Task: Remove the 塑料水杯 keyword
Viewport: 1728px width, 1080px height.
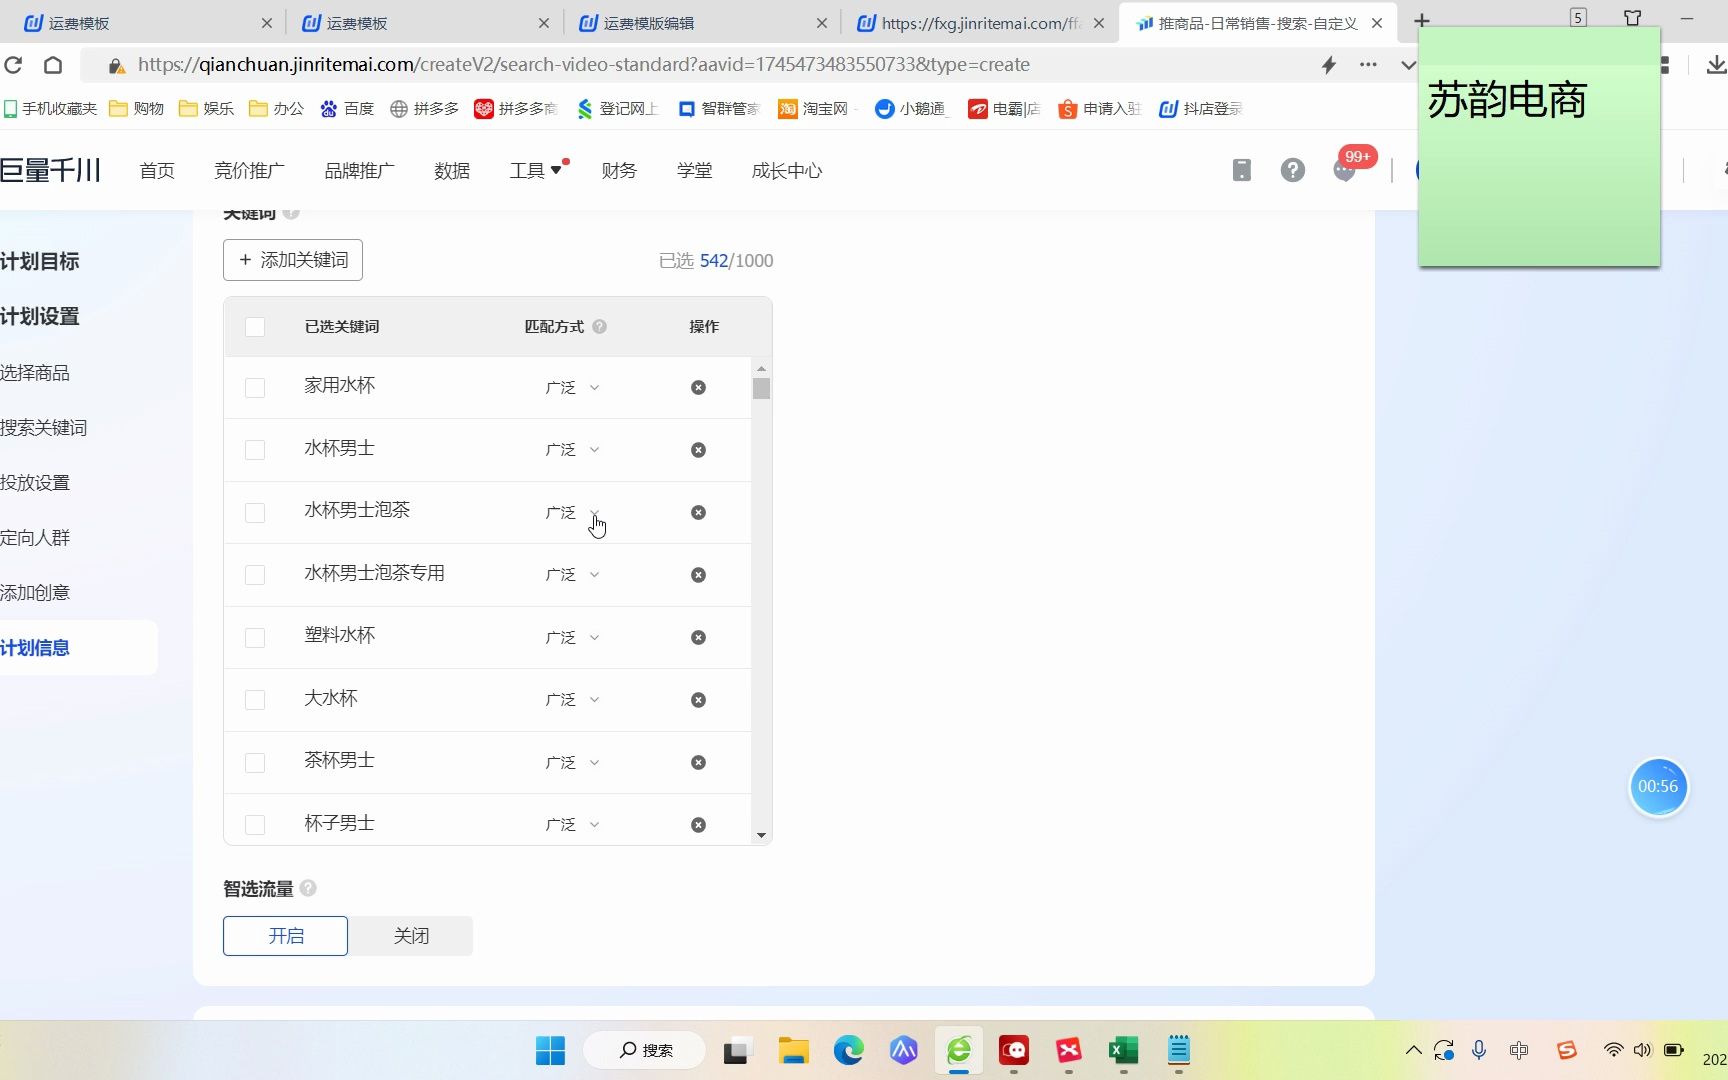Action: [698, 637]
